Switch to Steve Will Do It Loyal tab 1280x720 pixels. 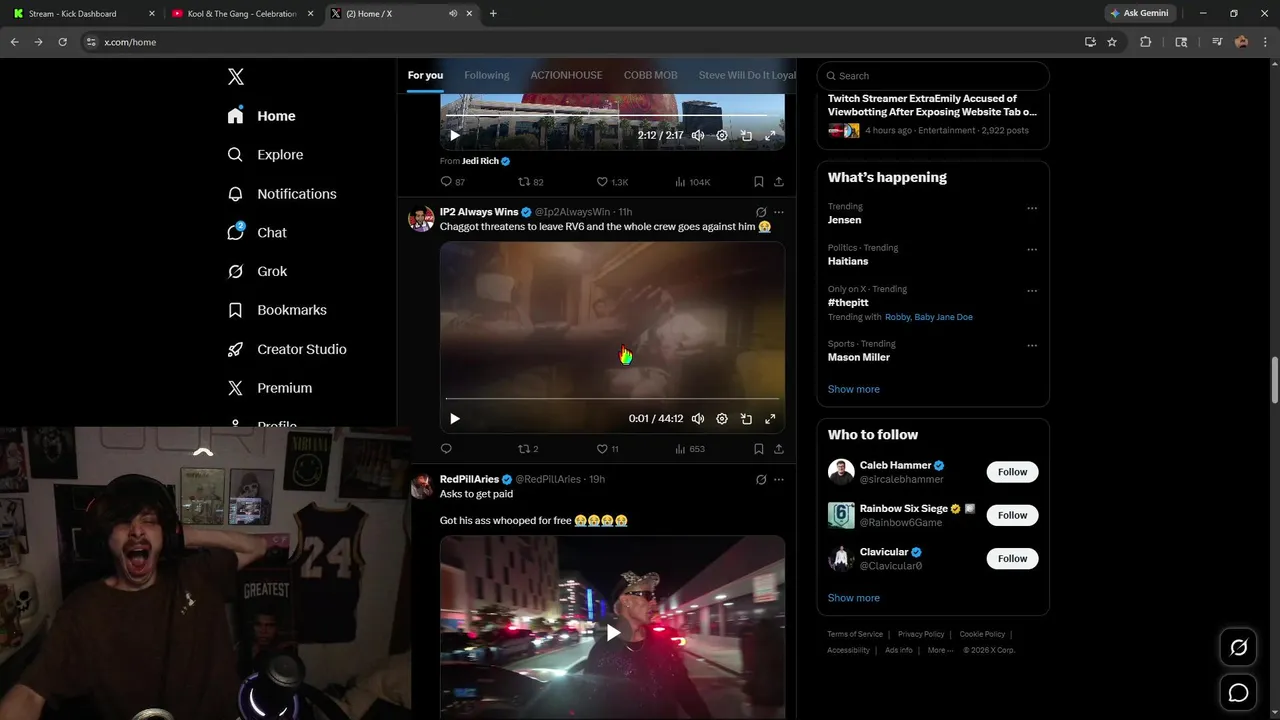pos(747,75)
